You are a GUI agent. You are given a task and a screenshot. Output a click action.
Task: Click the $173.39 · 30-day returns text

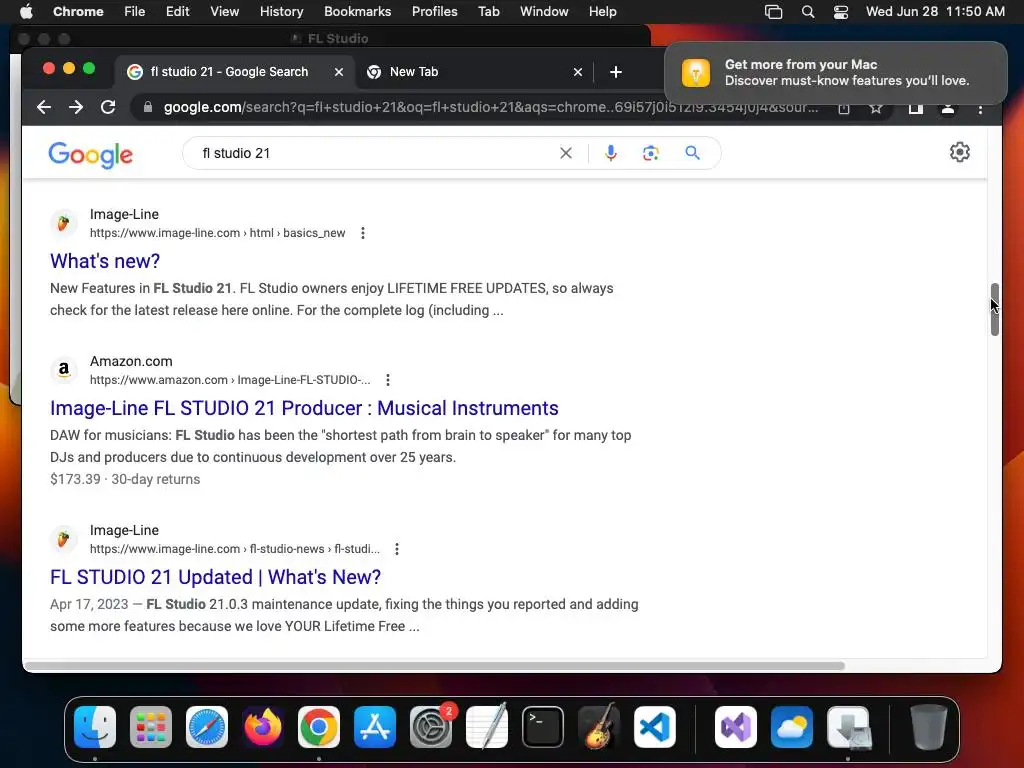point(125,479)
